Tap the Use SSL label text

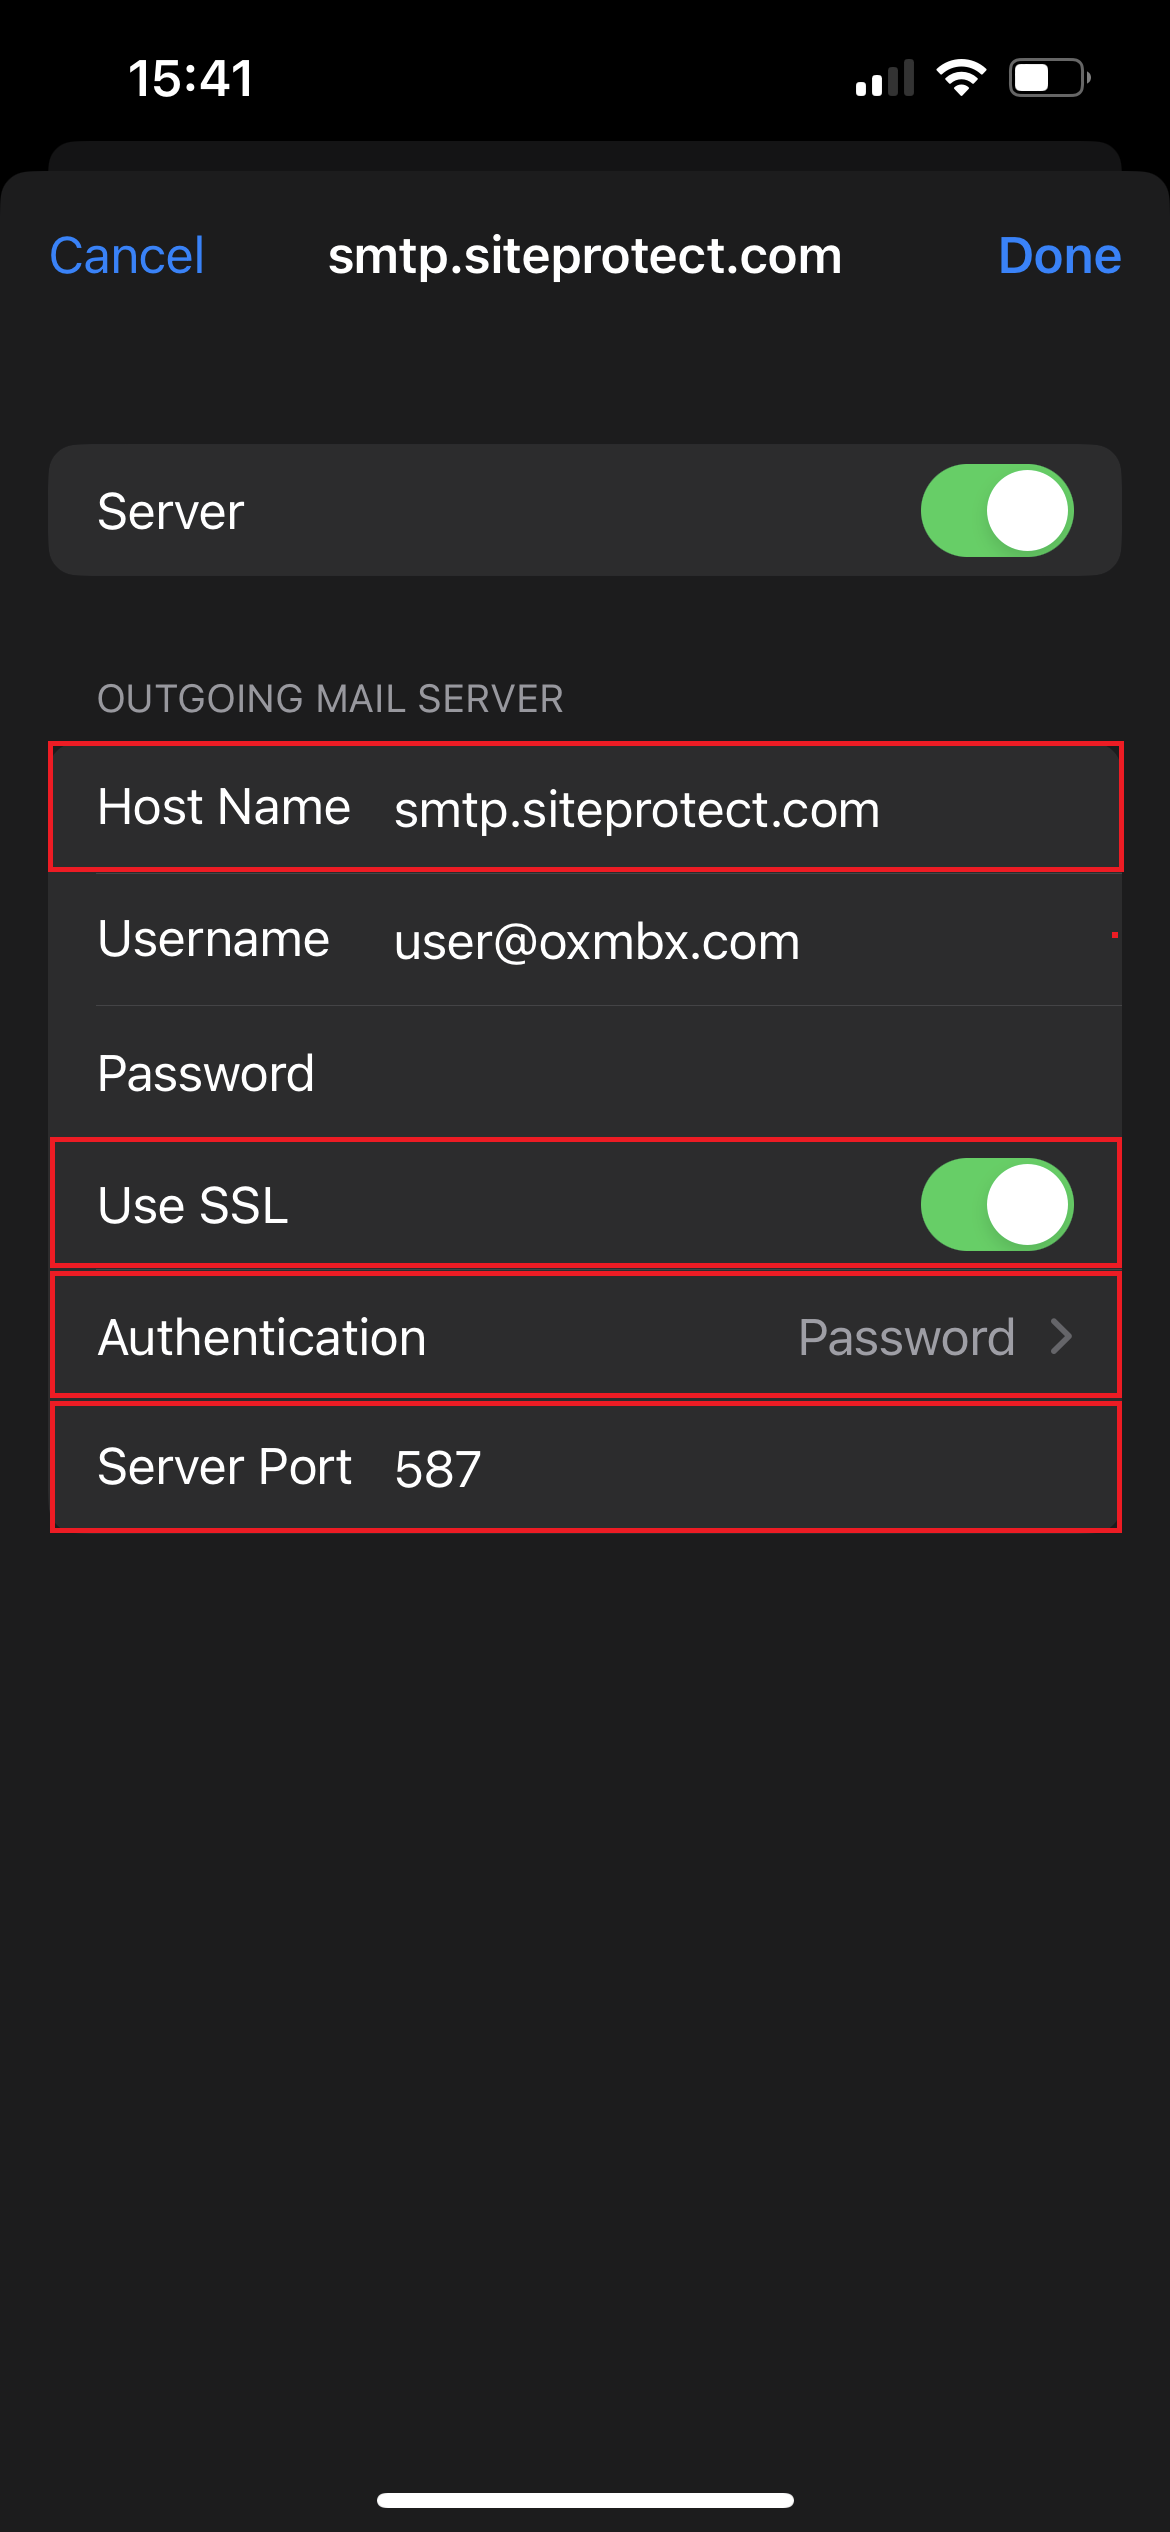[193, 1205]
